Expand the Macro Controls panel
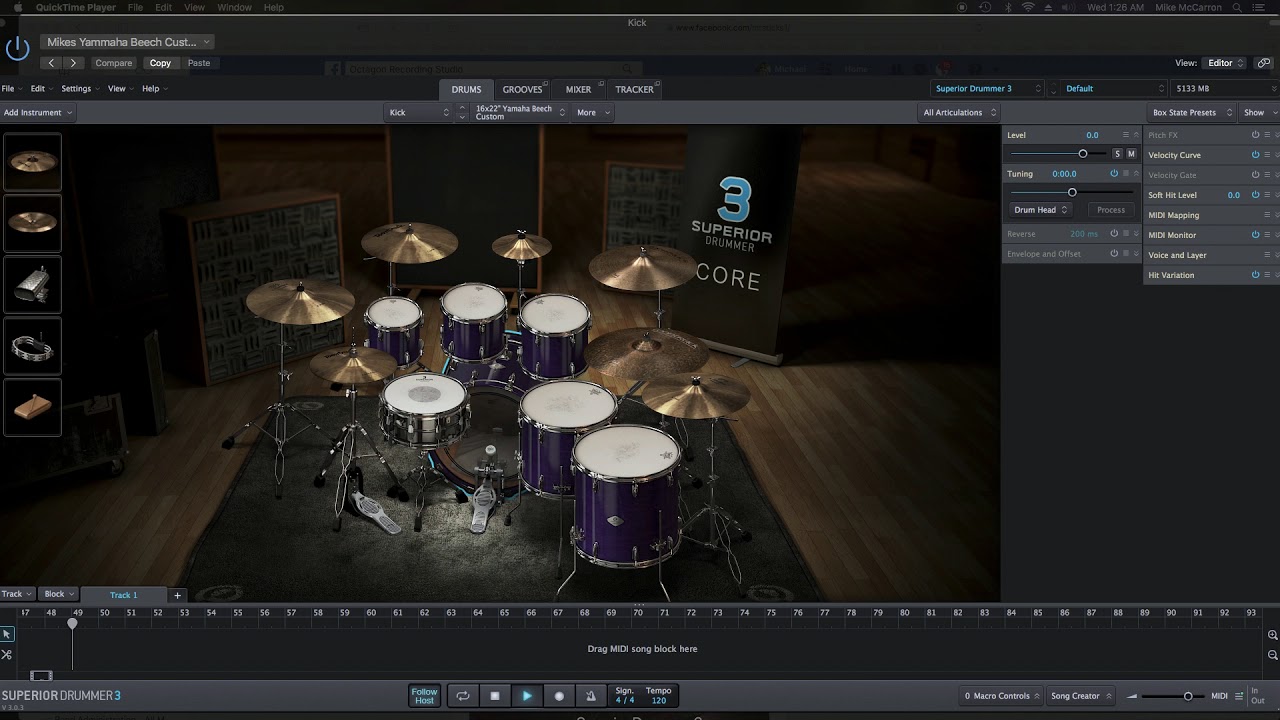This screenshot has width=1280, height=720. (x=1001, y=696)
